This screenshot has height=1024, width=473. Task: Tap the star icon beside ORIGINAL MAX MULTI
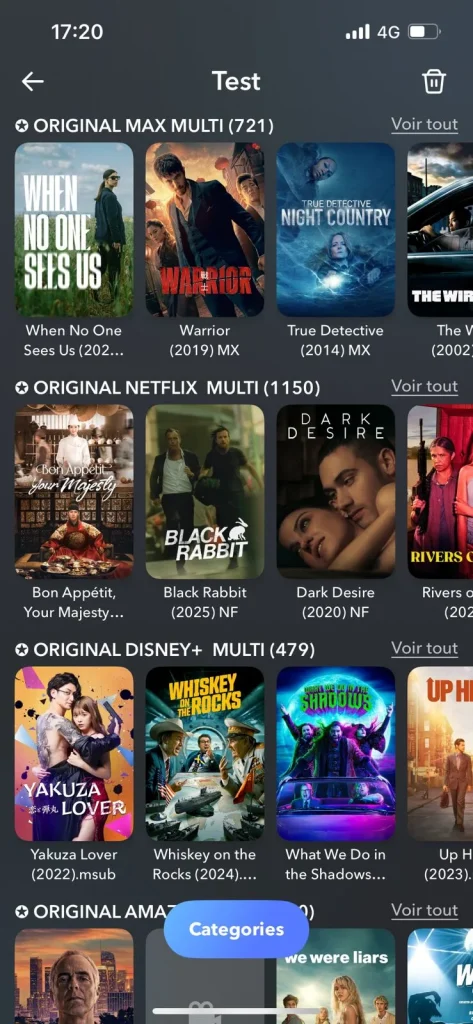click(22, 125)
